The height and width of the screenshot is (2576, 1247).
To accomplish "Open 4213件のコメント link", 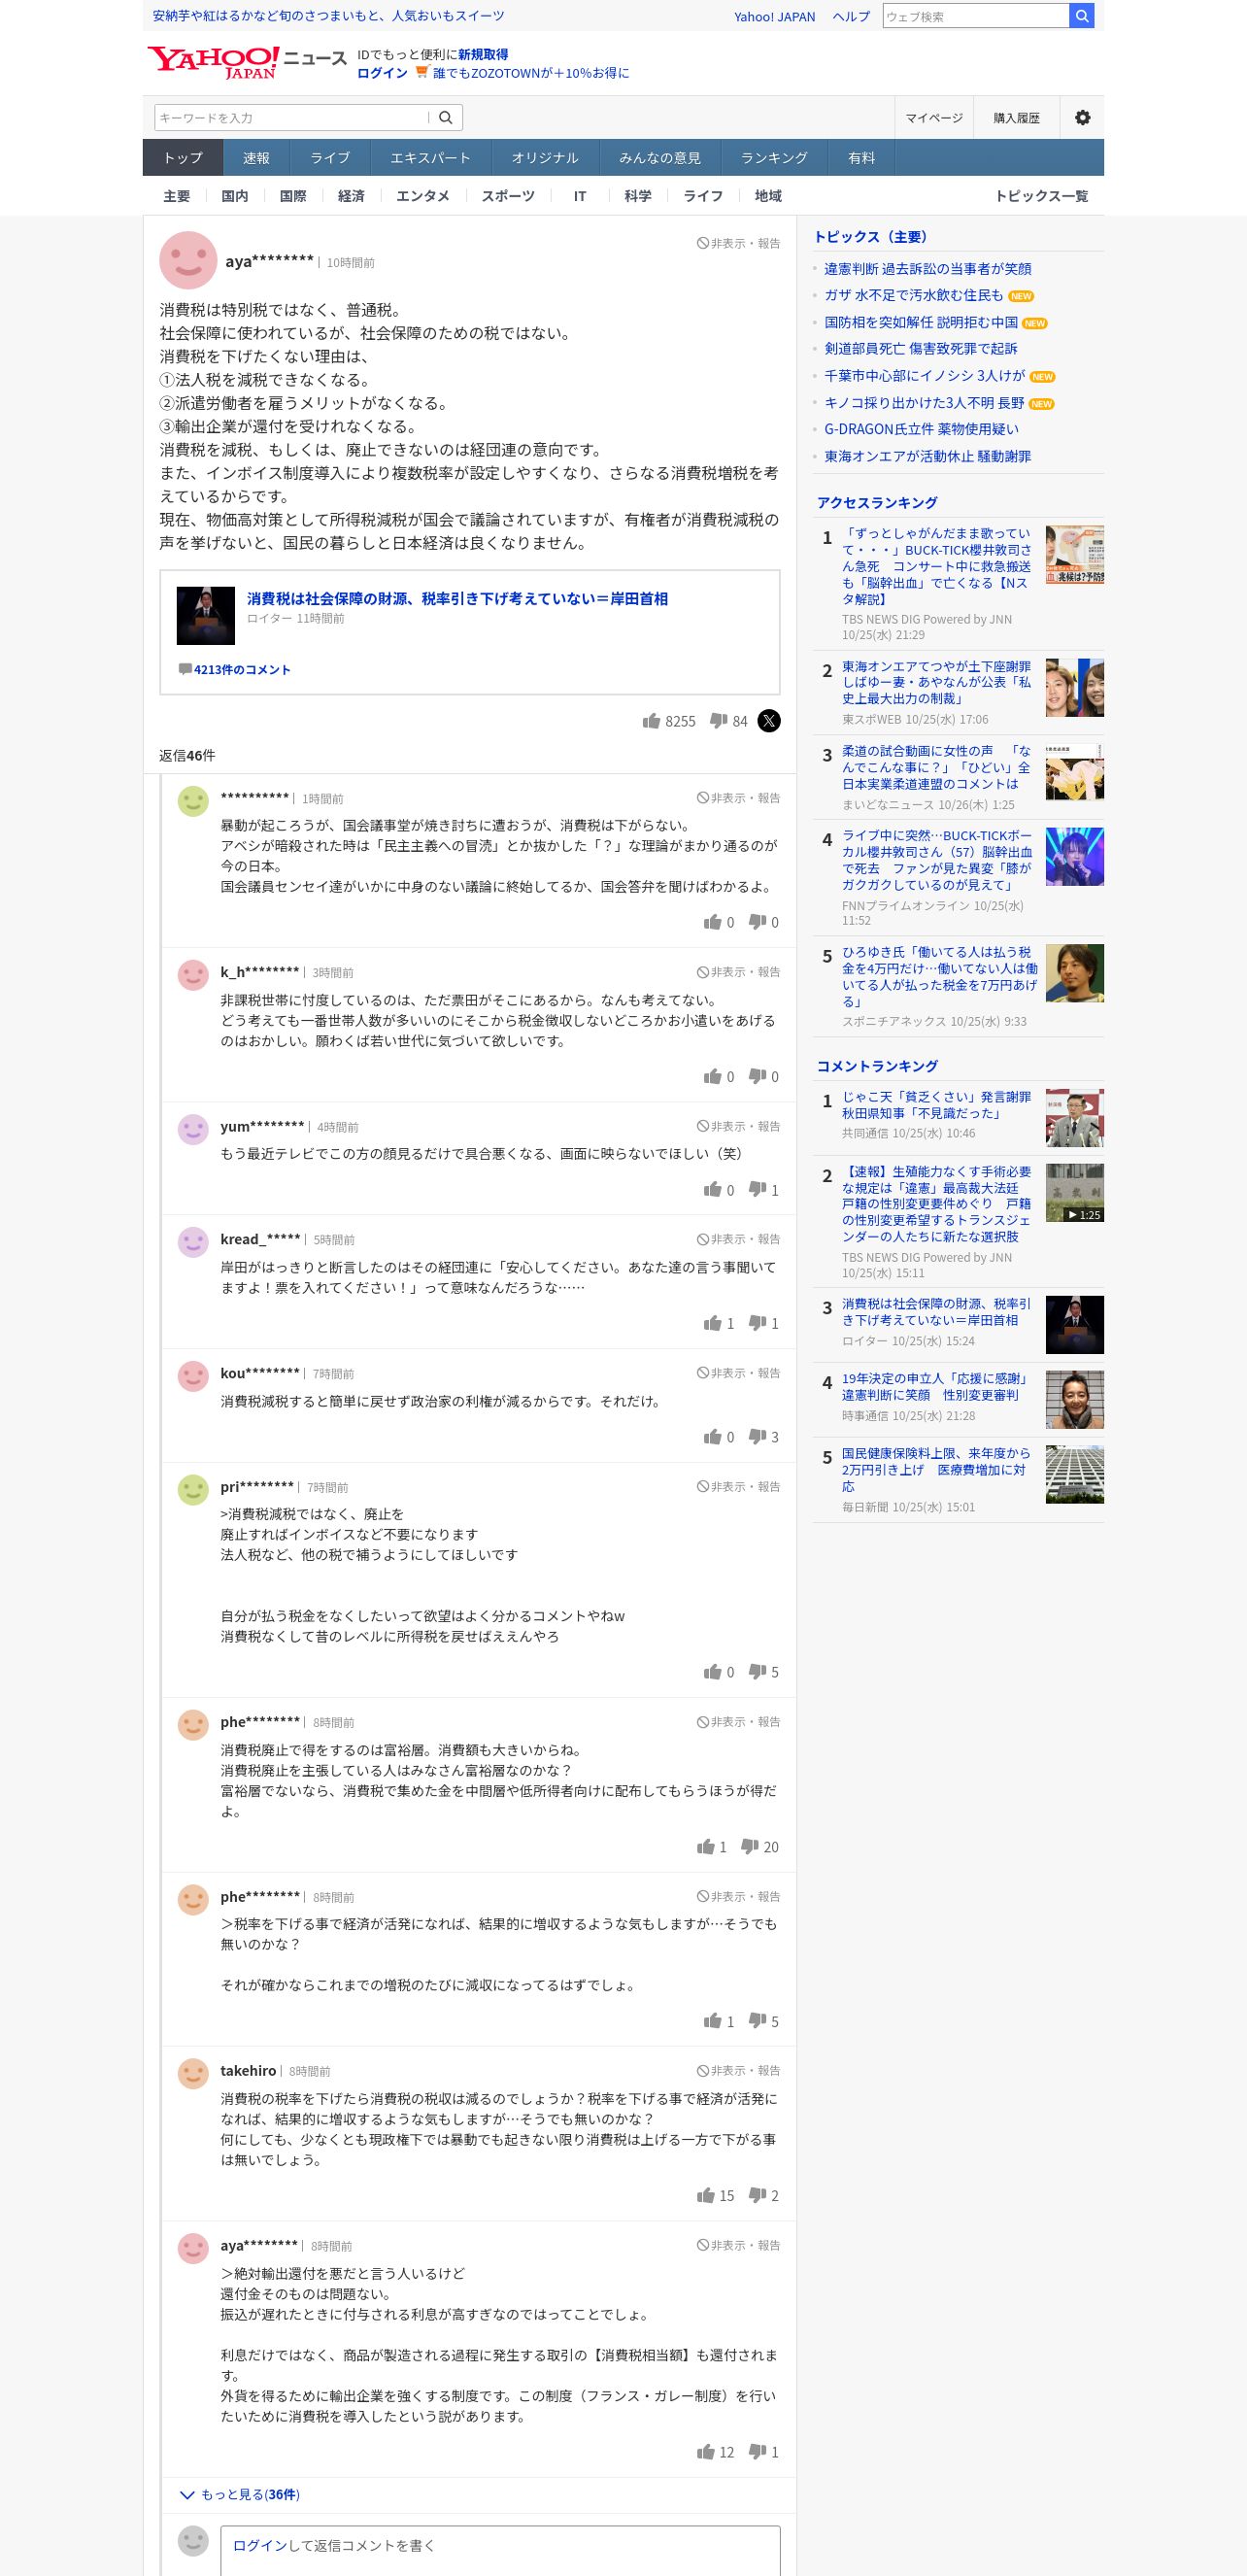I will tap(242, 670).
